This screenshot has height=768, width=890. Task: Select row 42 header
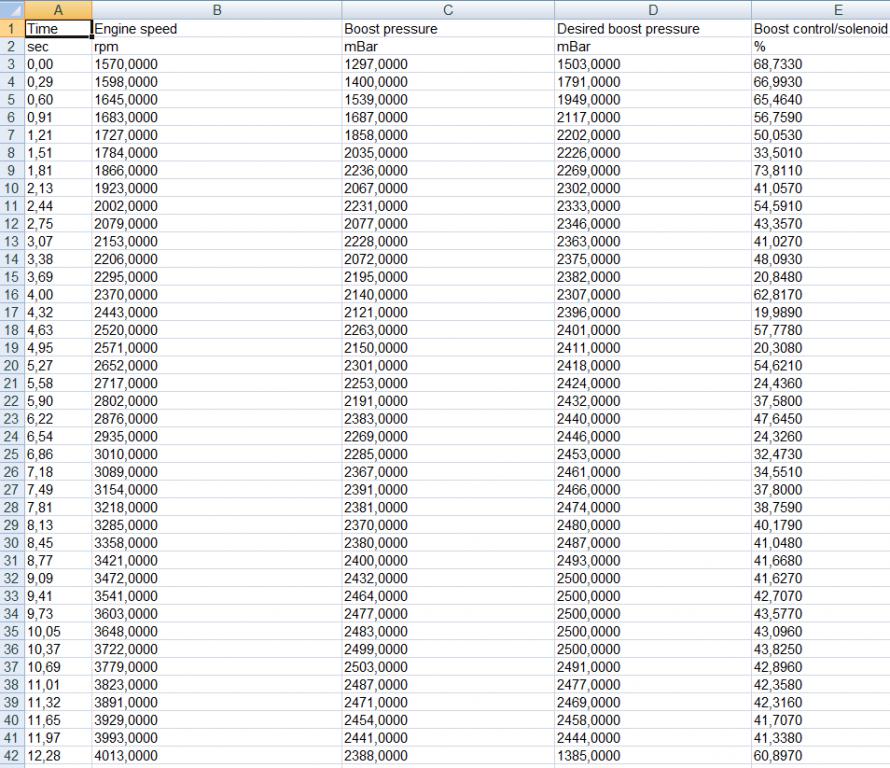pyautogui.click(x=11, y=756)
